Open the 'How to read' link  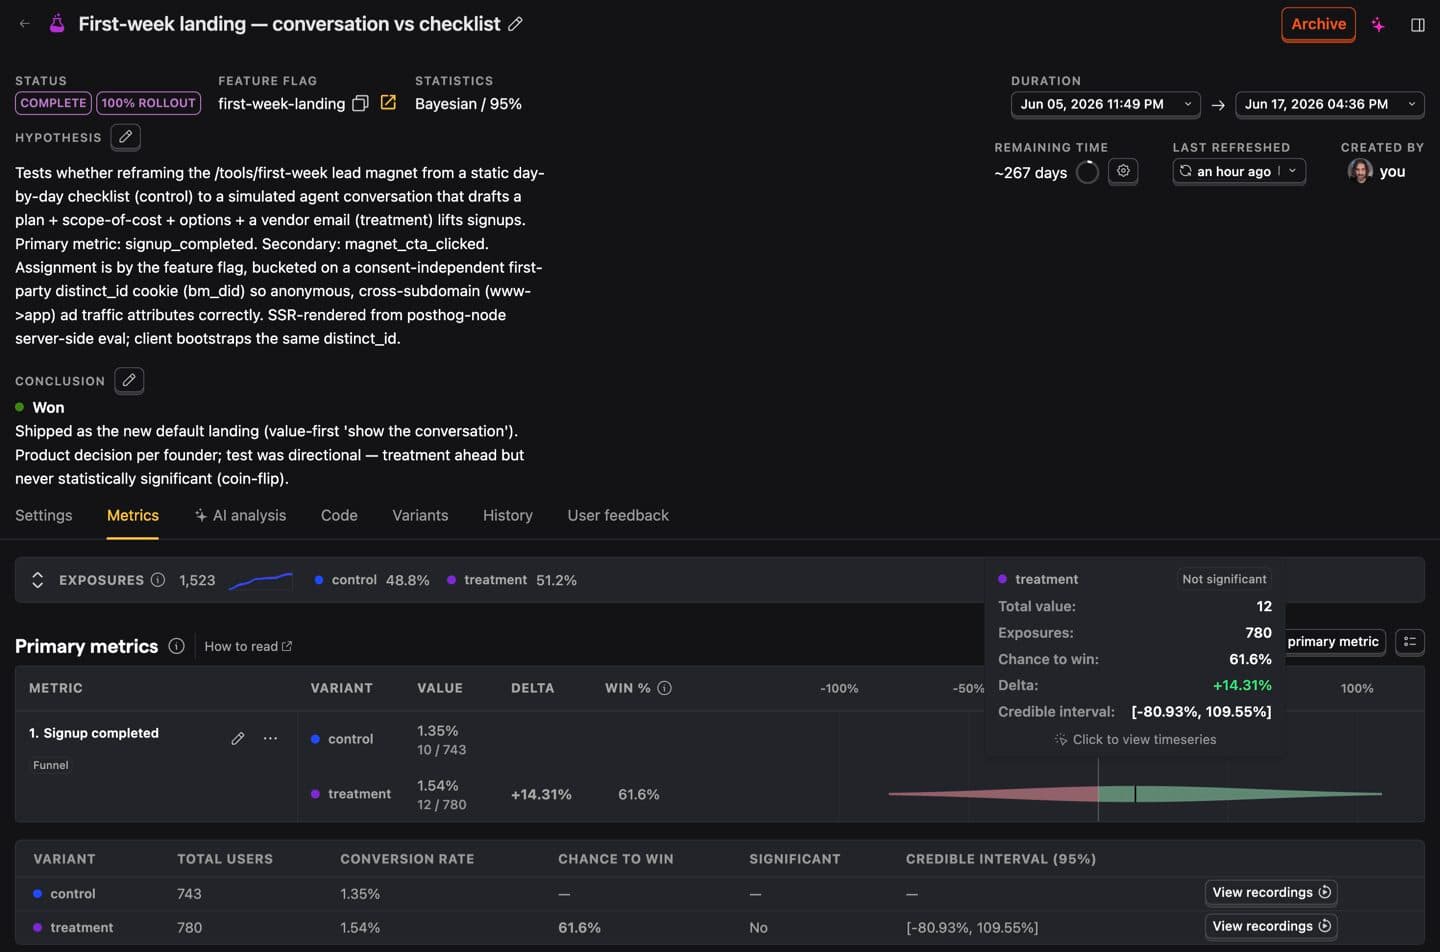pyautogui.click(x=248, y=646)
